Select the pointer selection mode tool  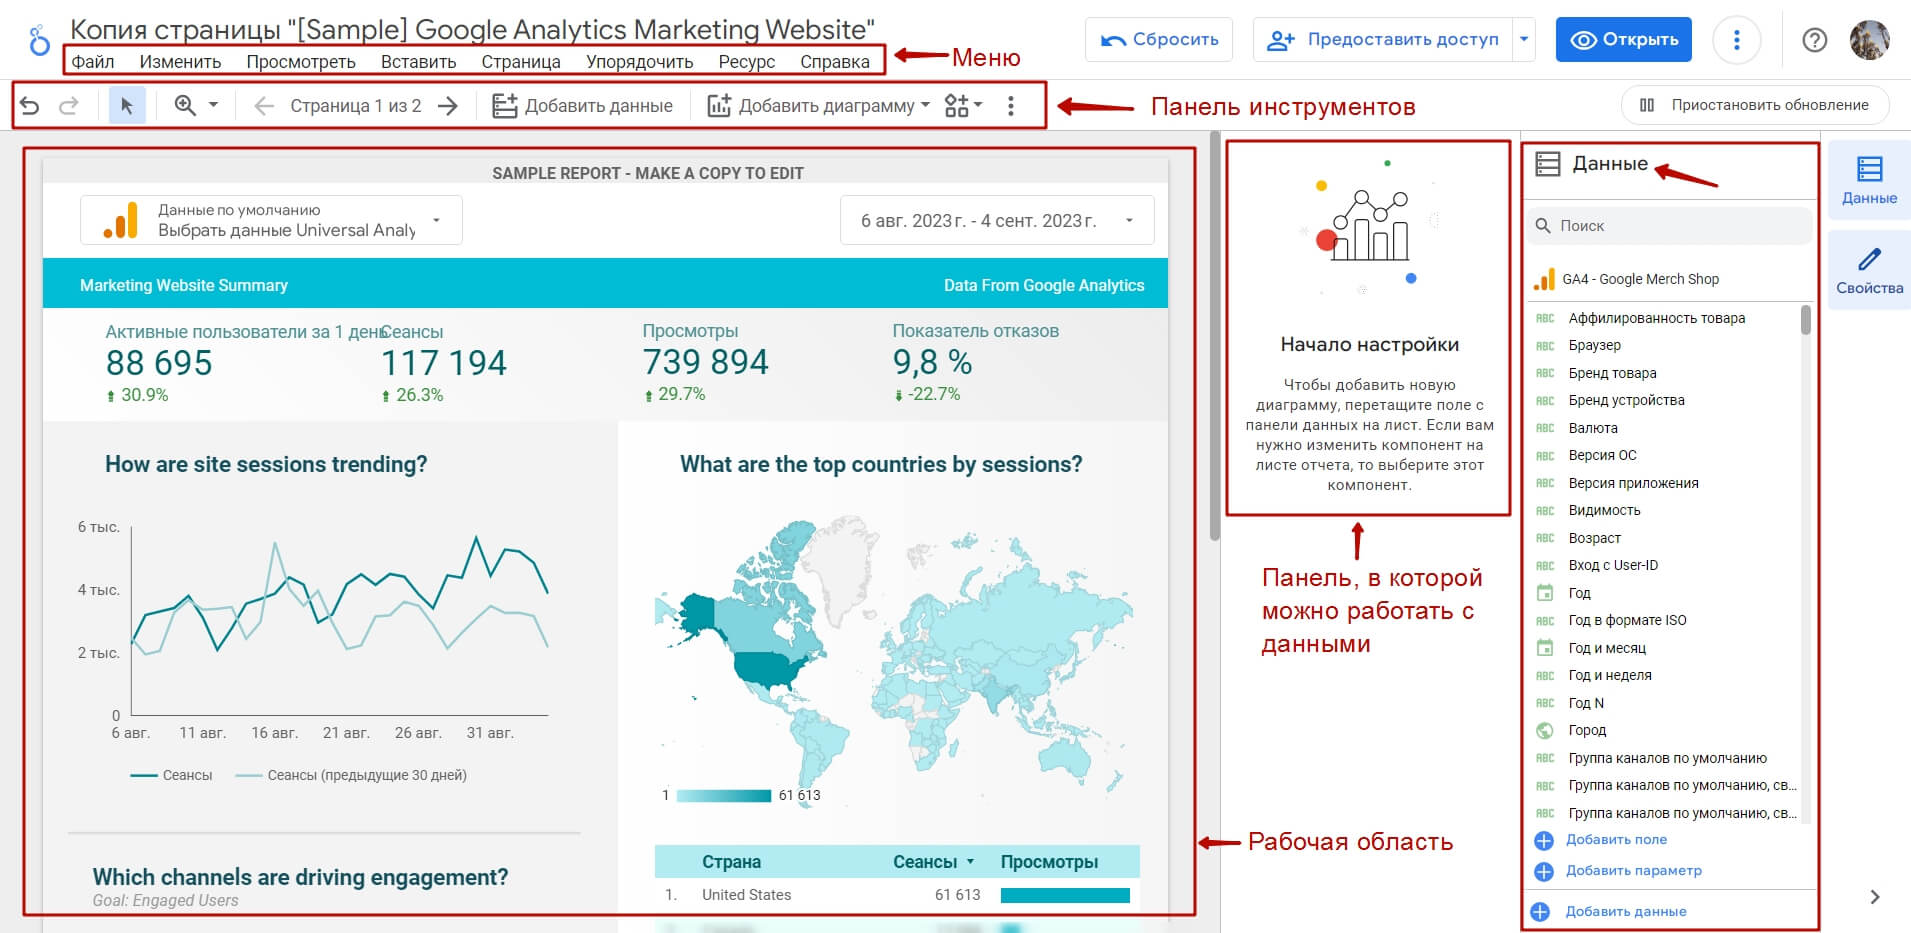[127, 105]
